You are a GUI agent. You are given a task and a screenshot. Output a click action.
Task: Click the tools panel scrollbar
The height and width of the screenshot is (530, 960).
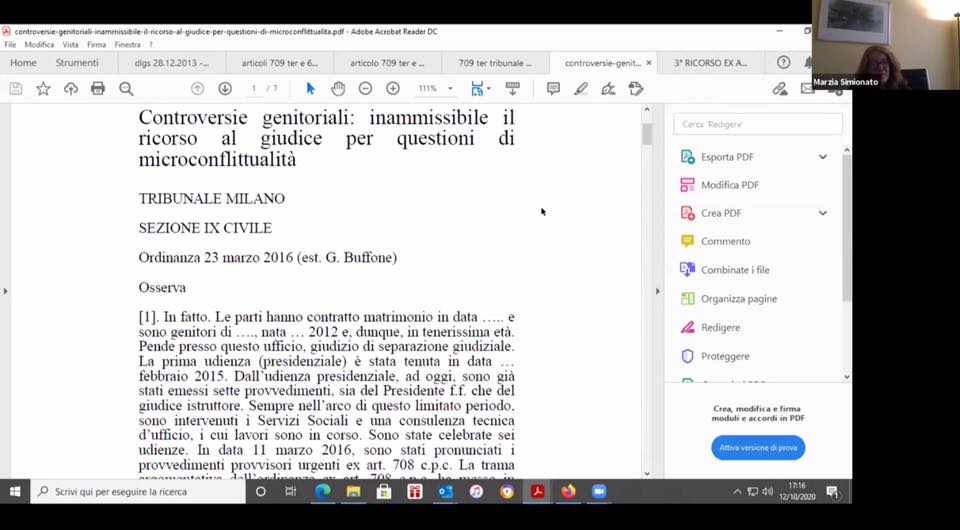[x=847, y=228]
